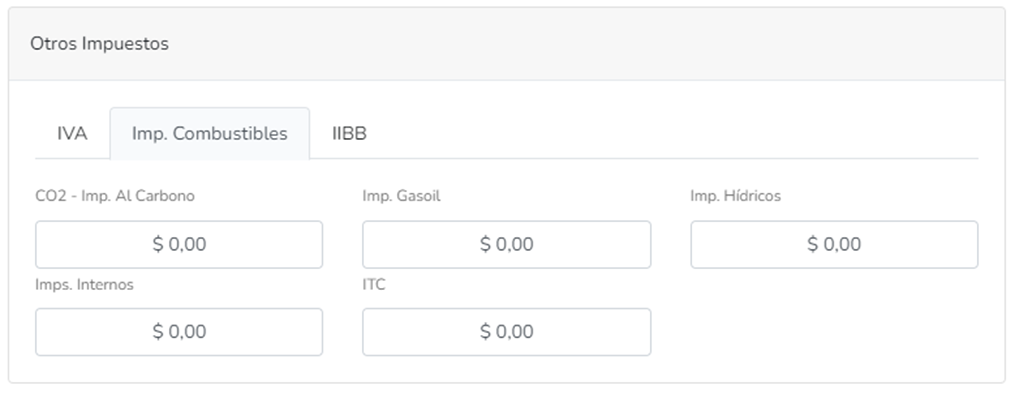Click the ITC label text
The image size is (1015, 394).
point(374,285)
